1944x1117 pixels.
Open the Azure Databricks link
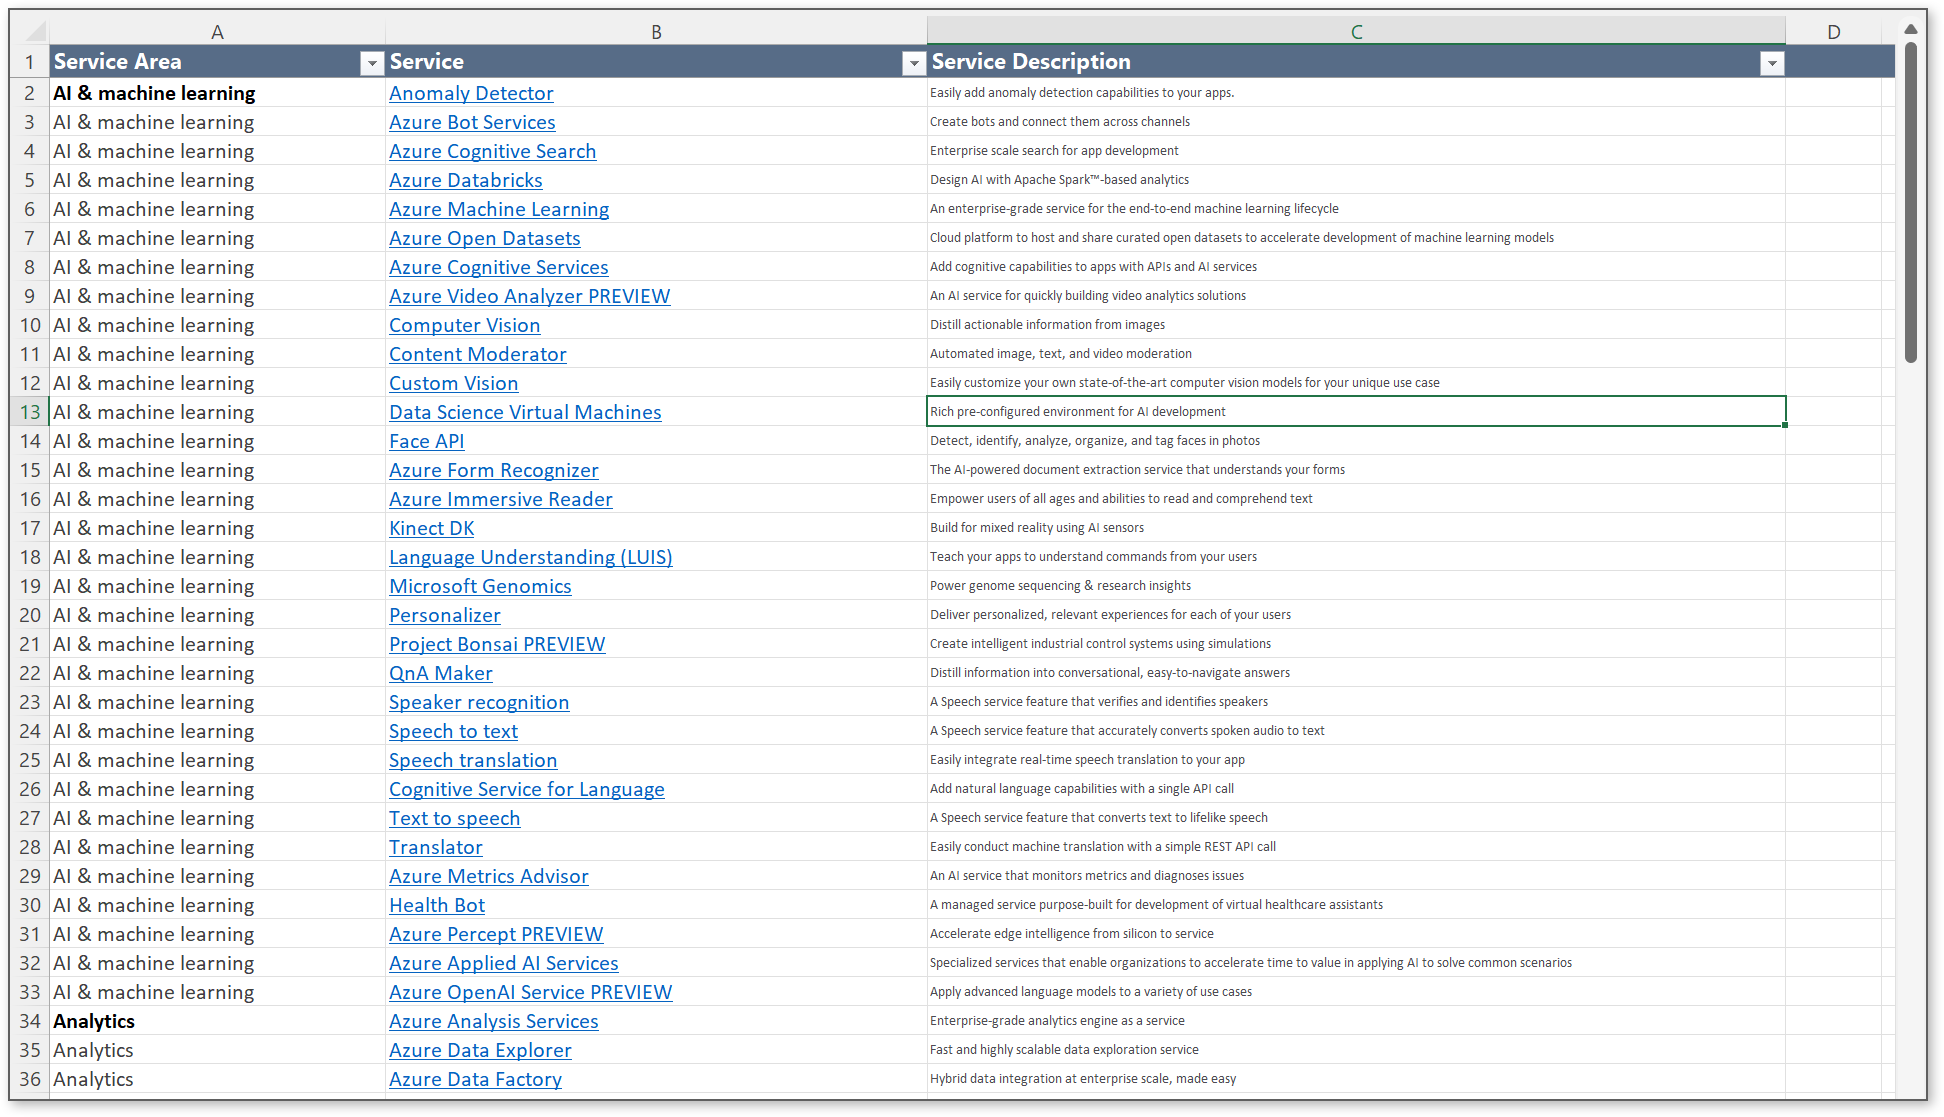pyautogui.click(x=466, y=180)
